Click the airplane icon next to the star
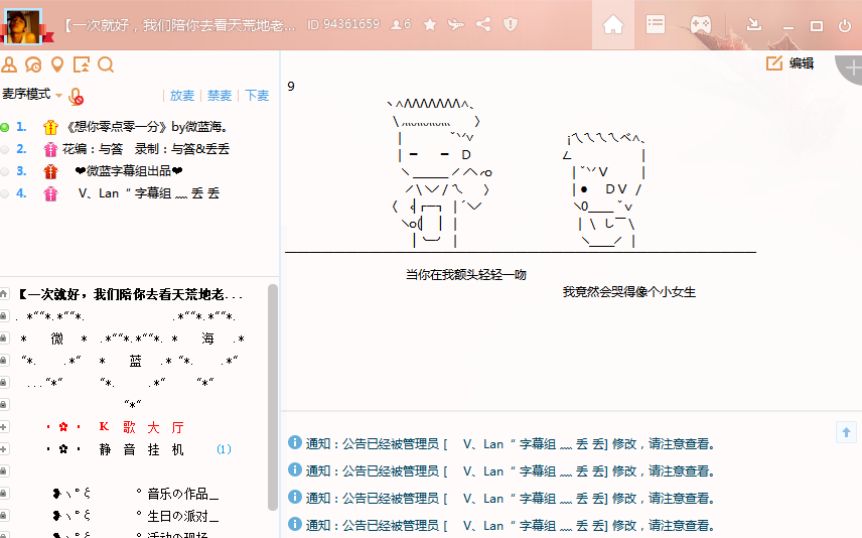The height and width of the screenshot is (538, 862). pyautogui.click(x=456, y=24)
